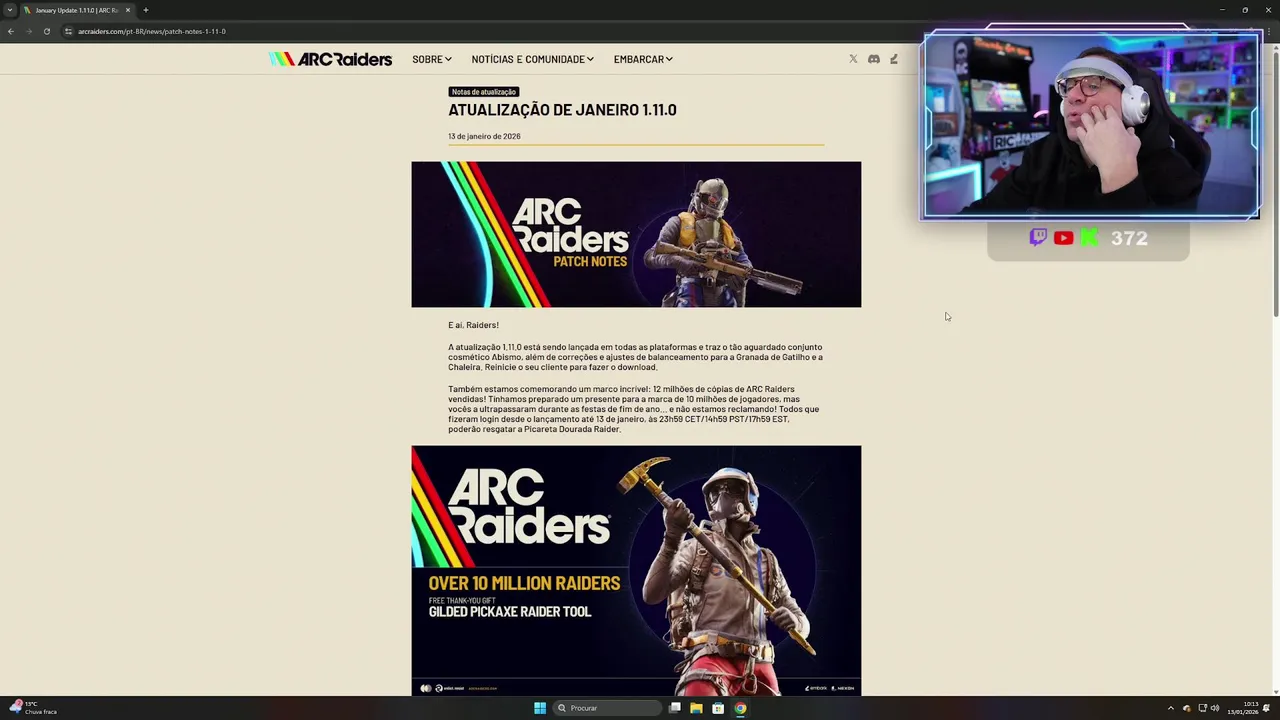Open the network icon in system tray
The image size is (1280, 720).
pyautogui.click(x=1202, y=708)
